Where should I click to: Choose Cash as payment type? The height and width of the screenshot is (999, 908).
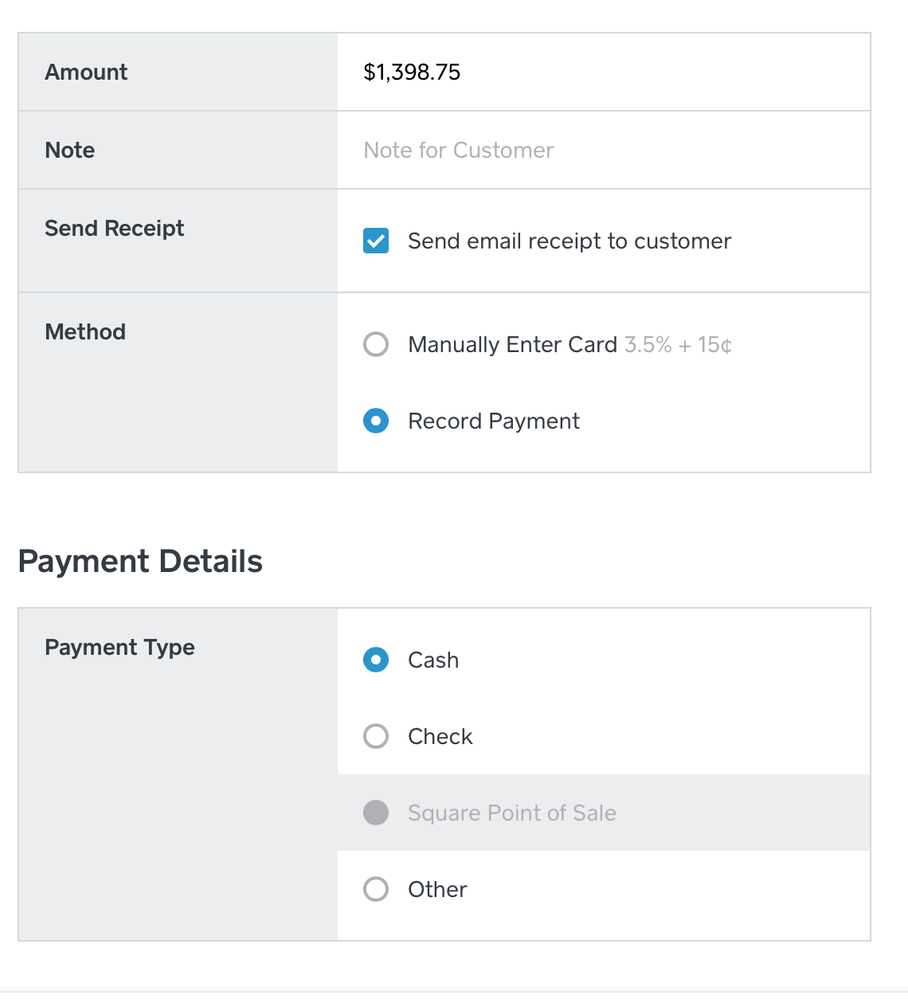point(376,660)
